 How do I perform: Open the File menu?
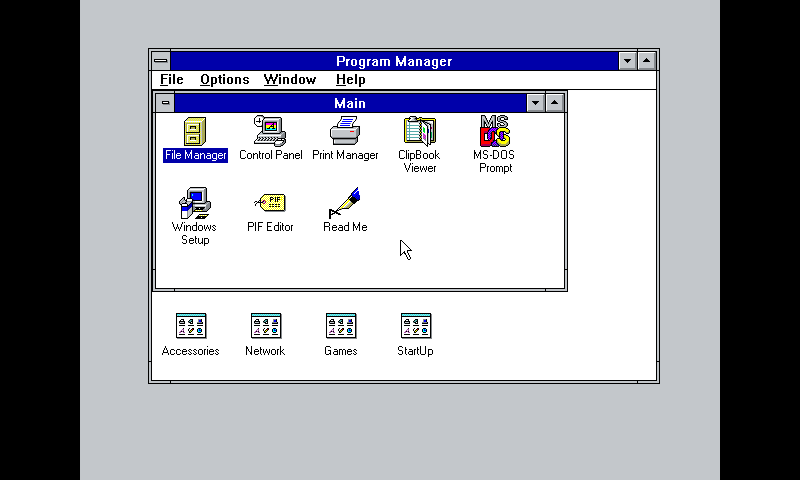pos(171,80)
